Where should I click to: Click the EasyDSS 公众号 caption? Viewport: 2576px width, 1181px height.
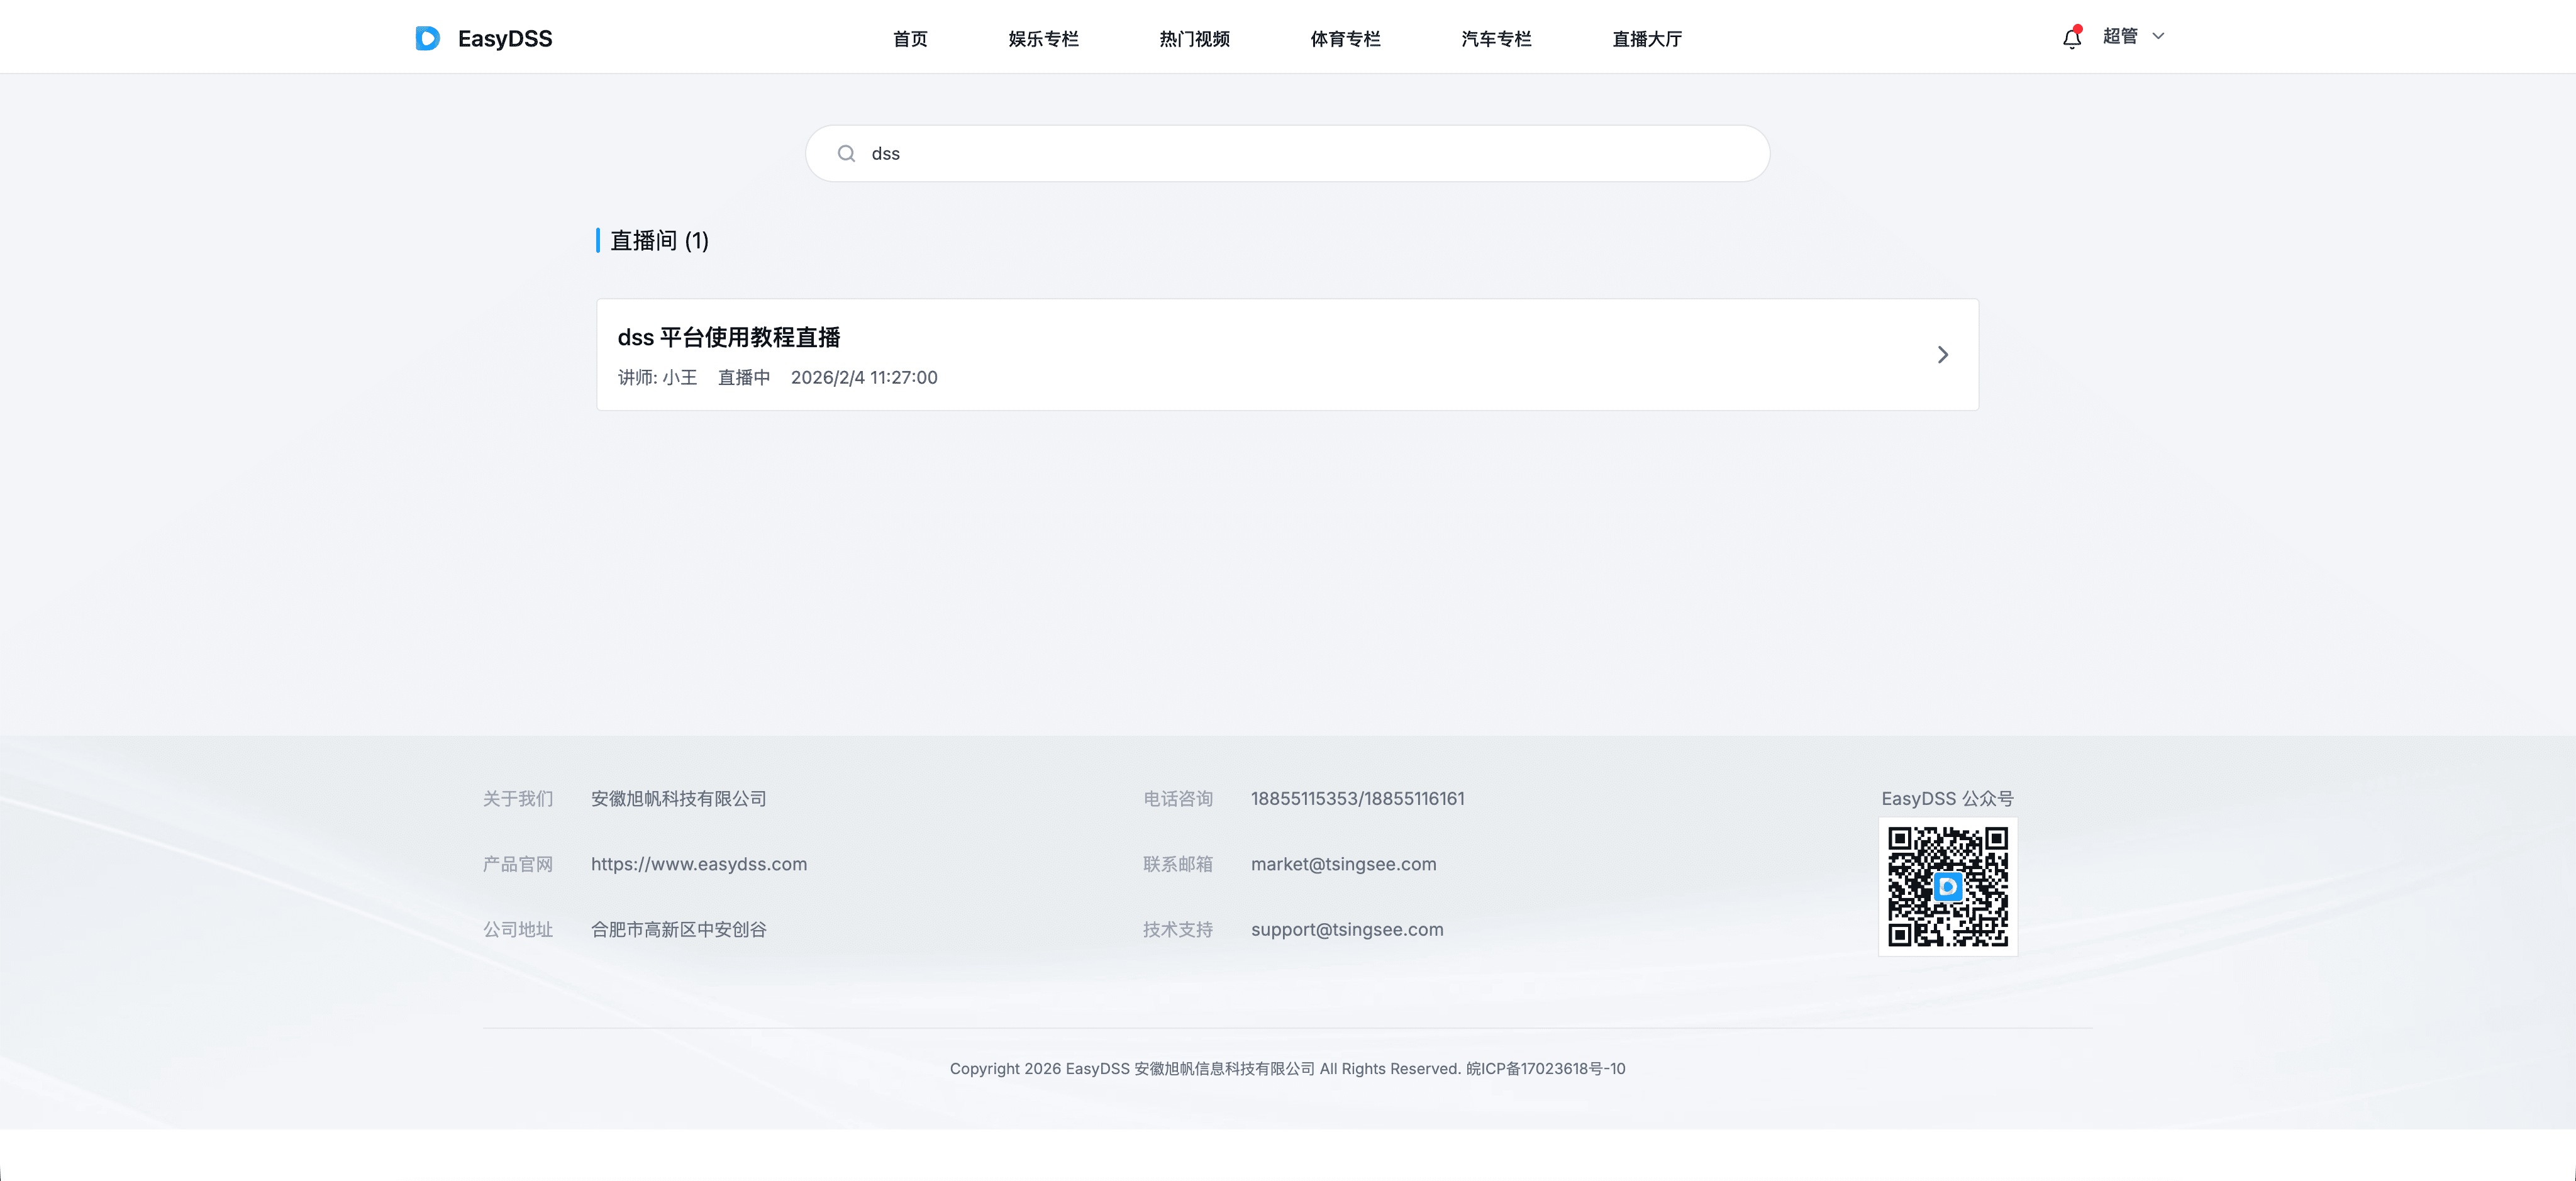[x=1947, y=799]
